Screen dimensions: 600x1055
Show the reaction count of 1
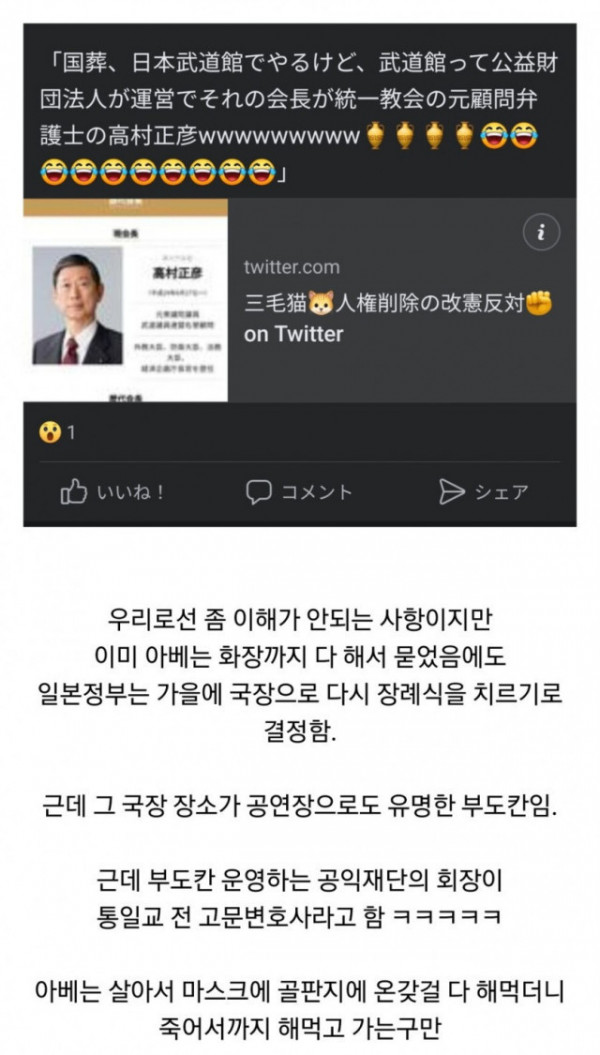pos(71,433)
